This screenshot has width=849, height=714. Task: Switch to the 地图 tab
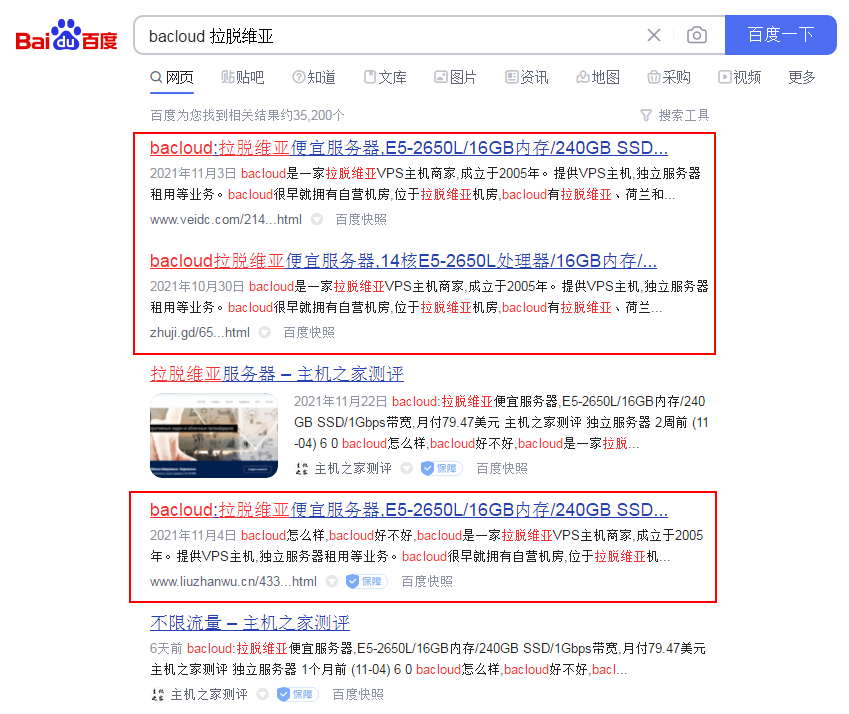coord(598,77)
